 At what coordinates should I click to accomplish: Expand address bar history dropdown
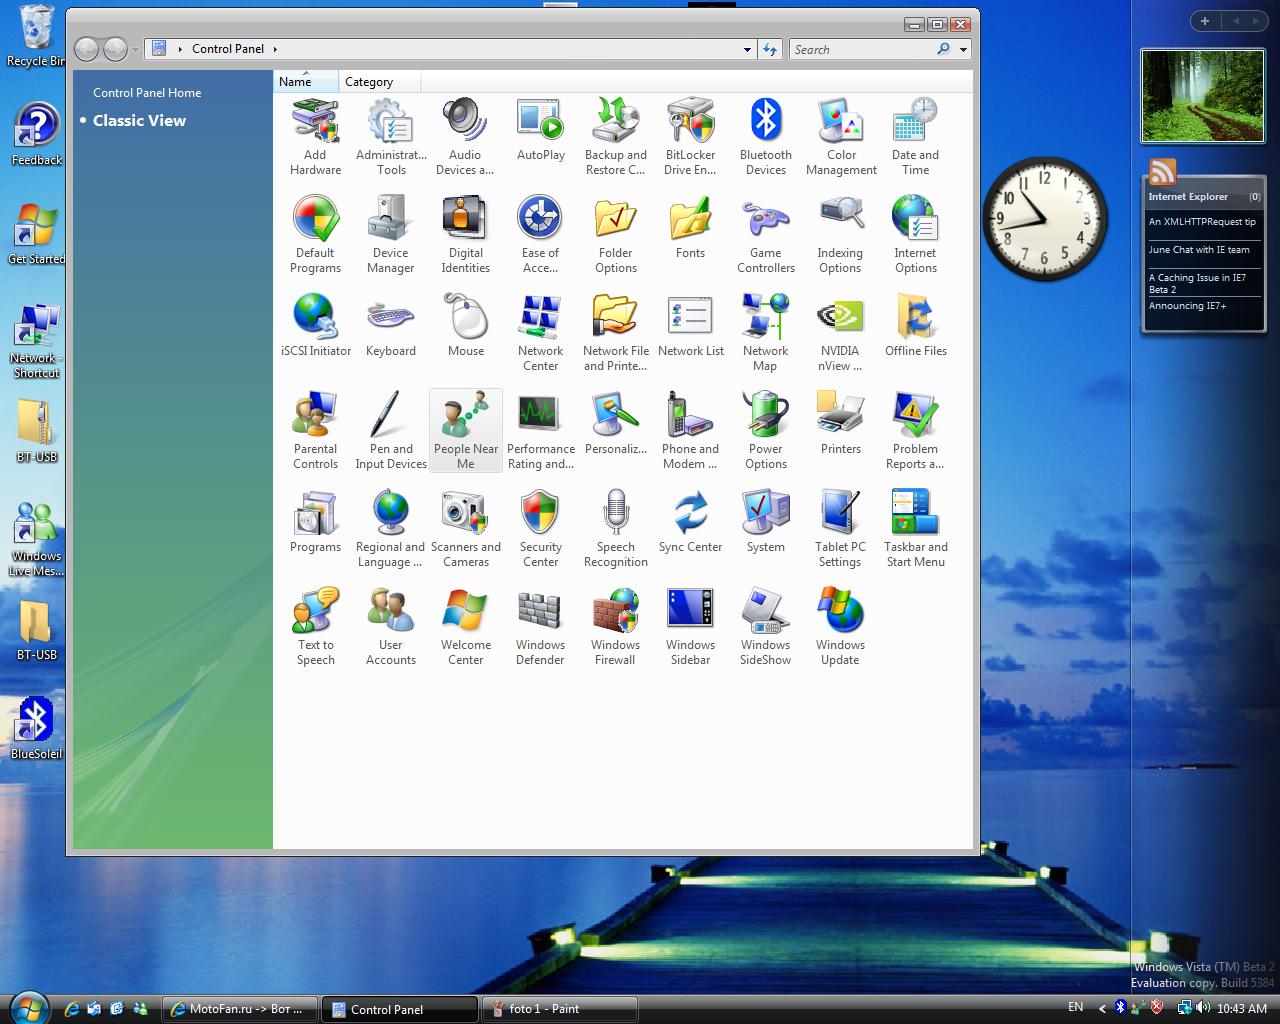click(747, 49)
